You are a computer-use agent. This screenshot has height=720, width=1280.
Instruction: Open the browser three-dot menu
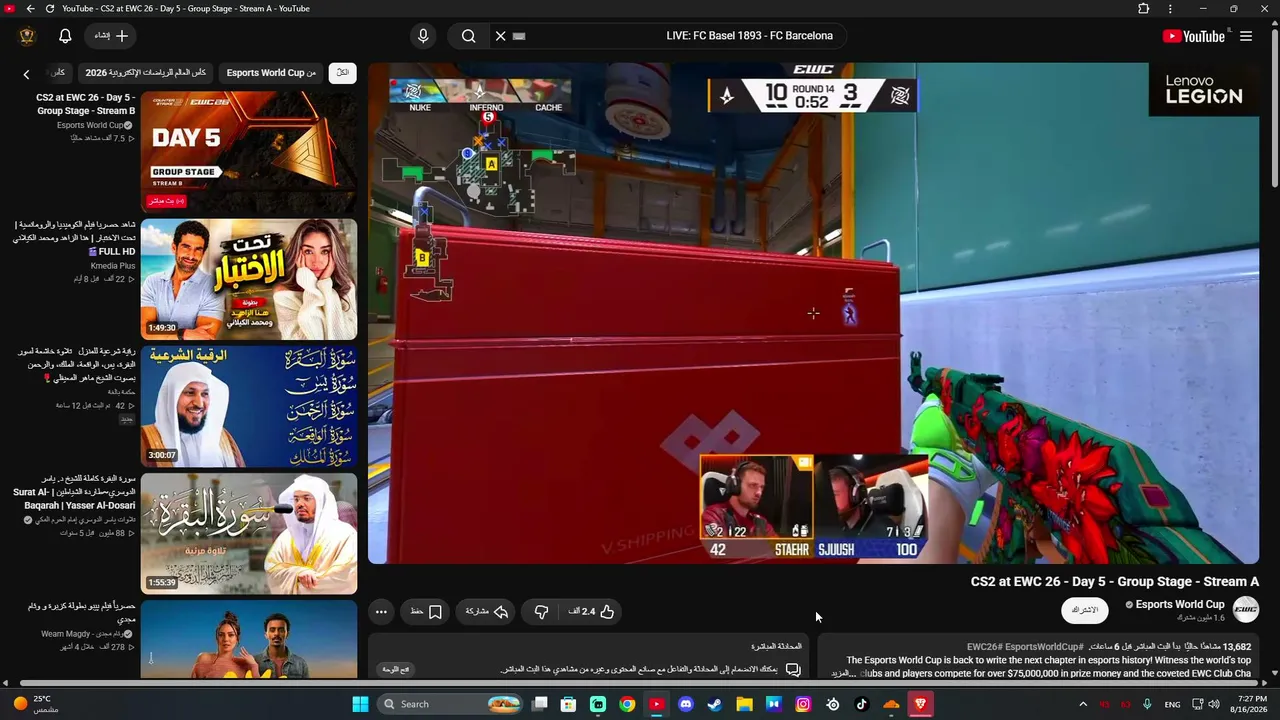1170,9
